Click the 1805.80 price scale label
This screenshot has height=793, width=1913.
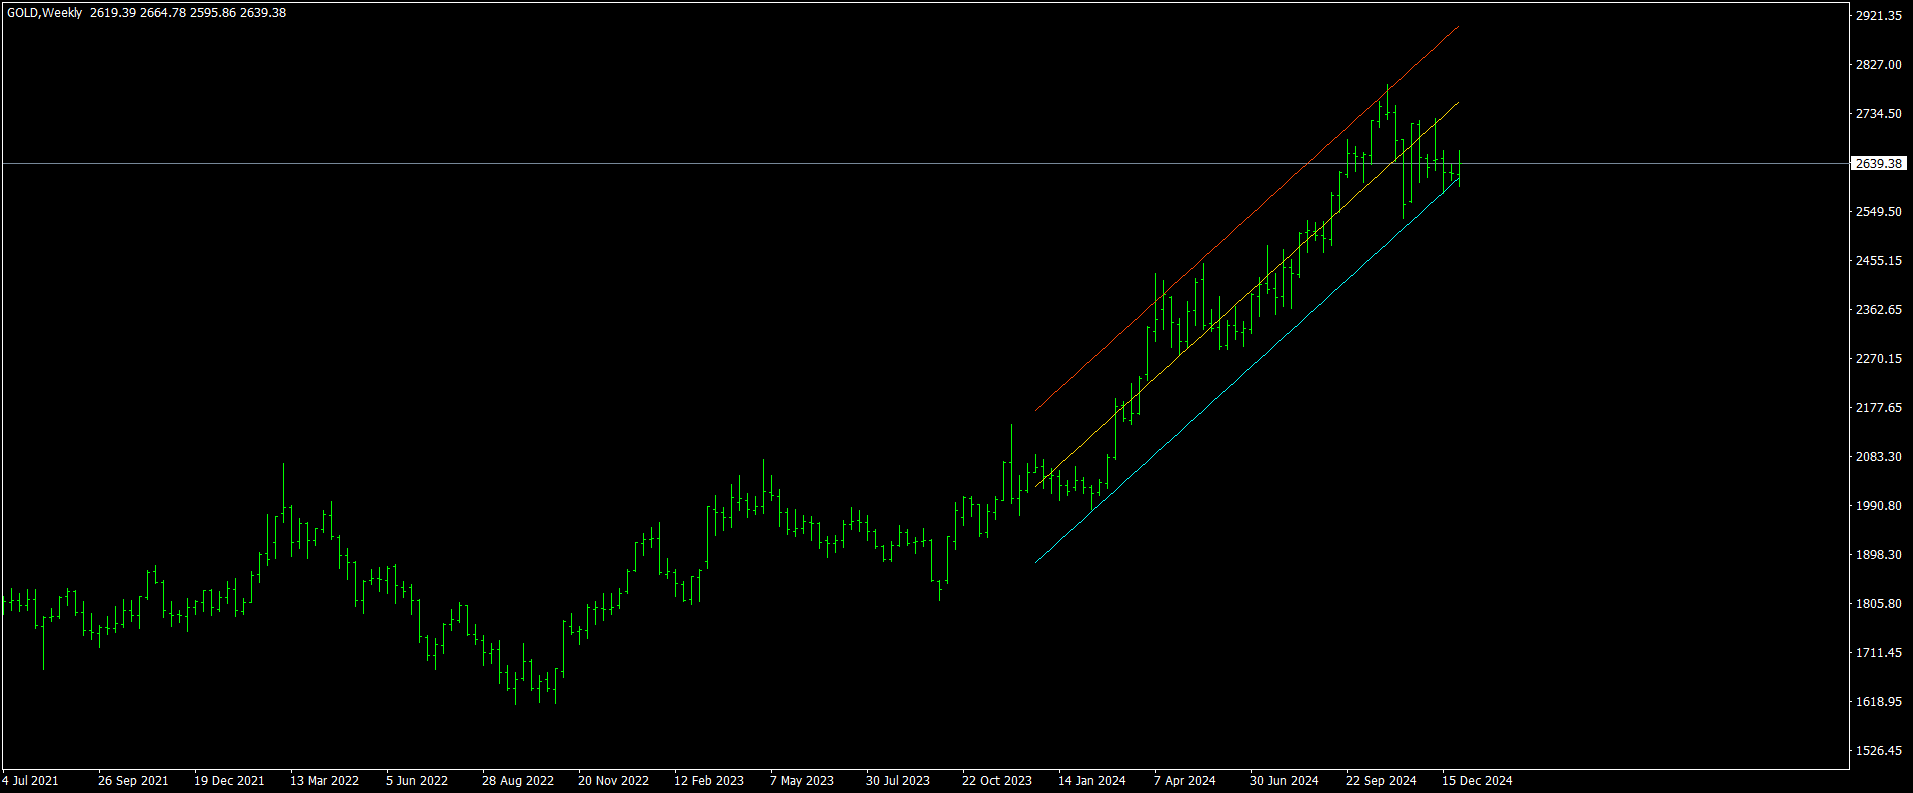click(x=1879, y=604)
